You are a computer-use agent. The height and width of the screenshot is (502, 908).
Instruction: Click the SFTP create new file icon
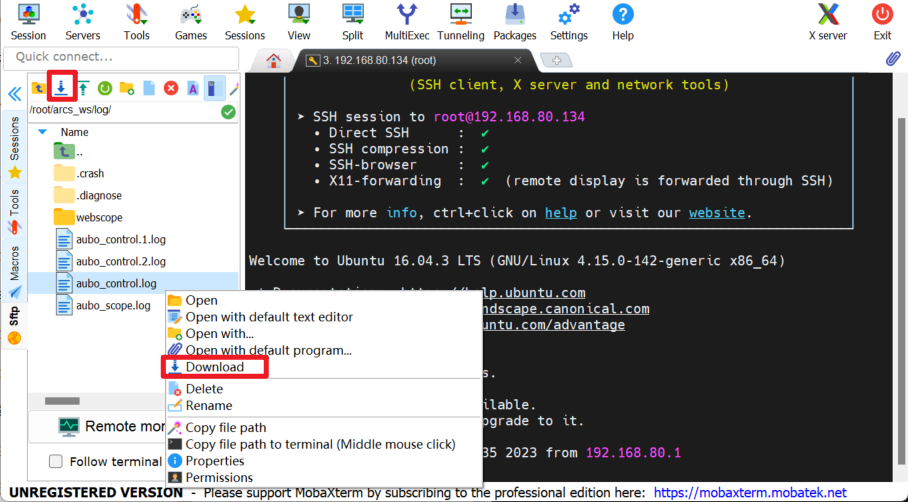pyautogui.click(x=149, y=88)
